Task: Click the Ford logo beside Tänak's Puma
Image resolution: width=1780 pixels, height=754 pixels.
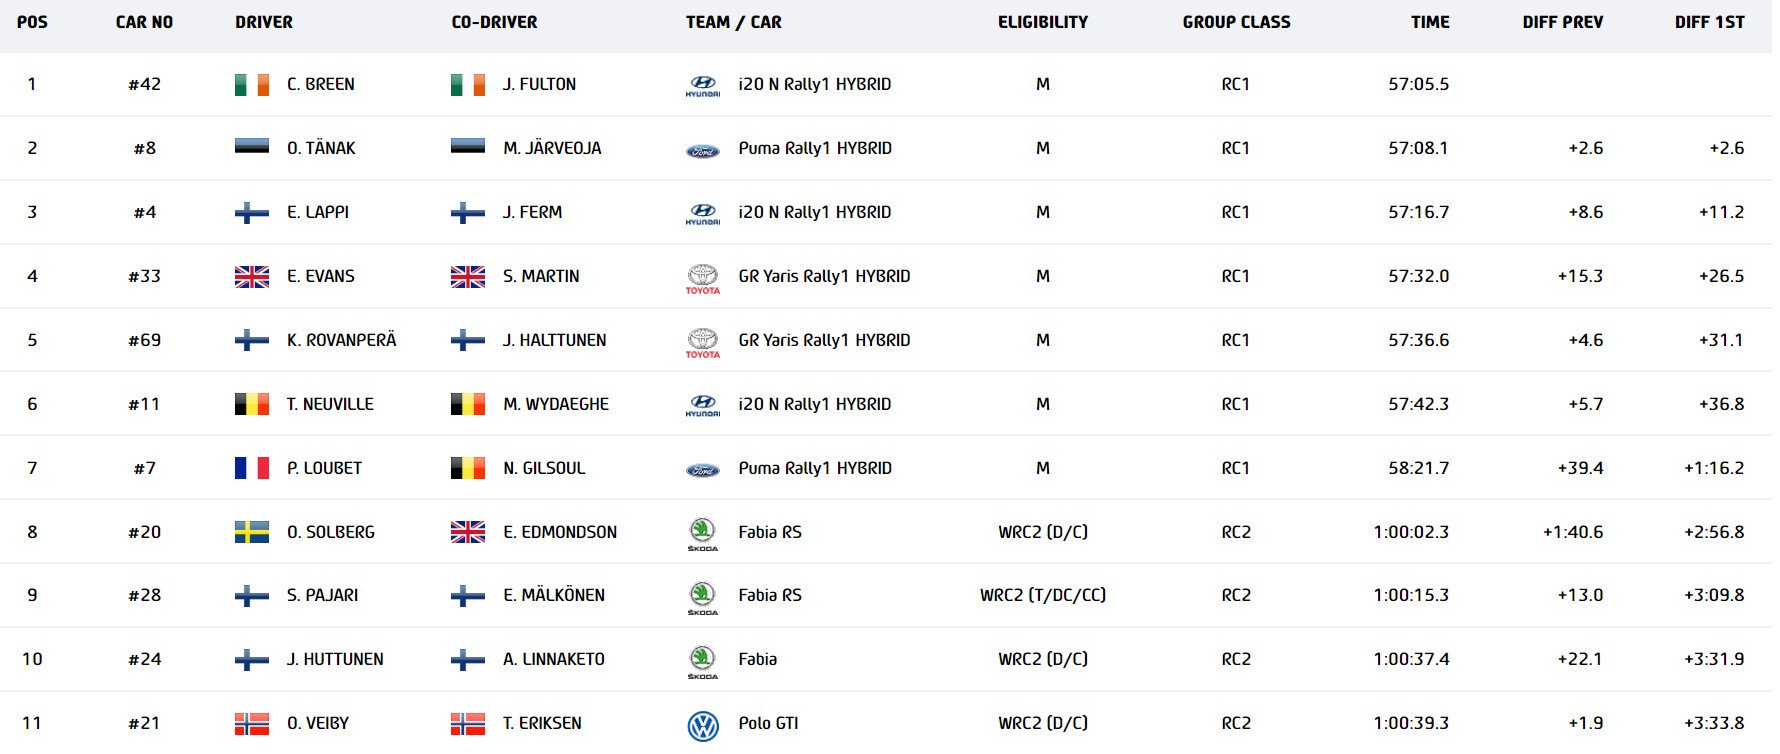Action: (x=702, y=150)
